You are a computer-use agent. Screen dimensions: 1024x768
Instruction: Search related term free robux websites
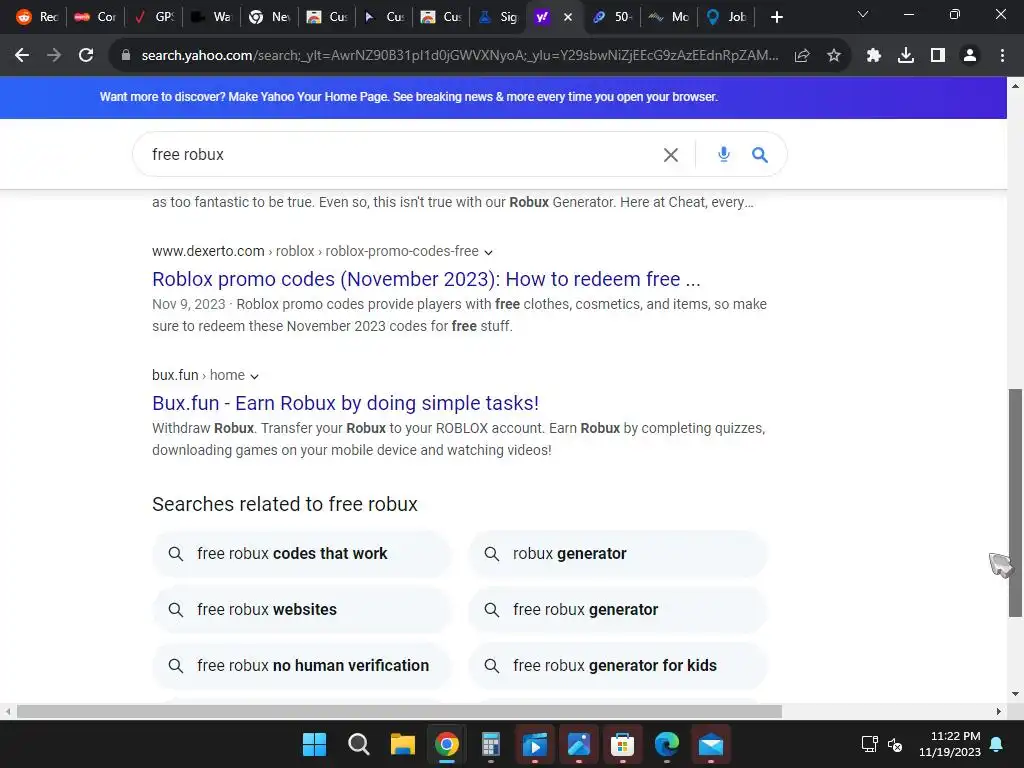click(301, 610)
